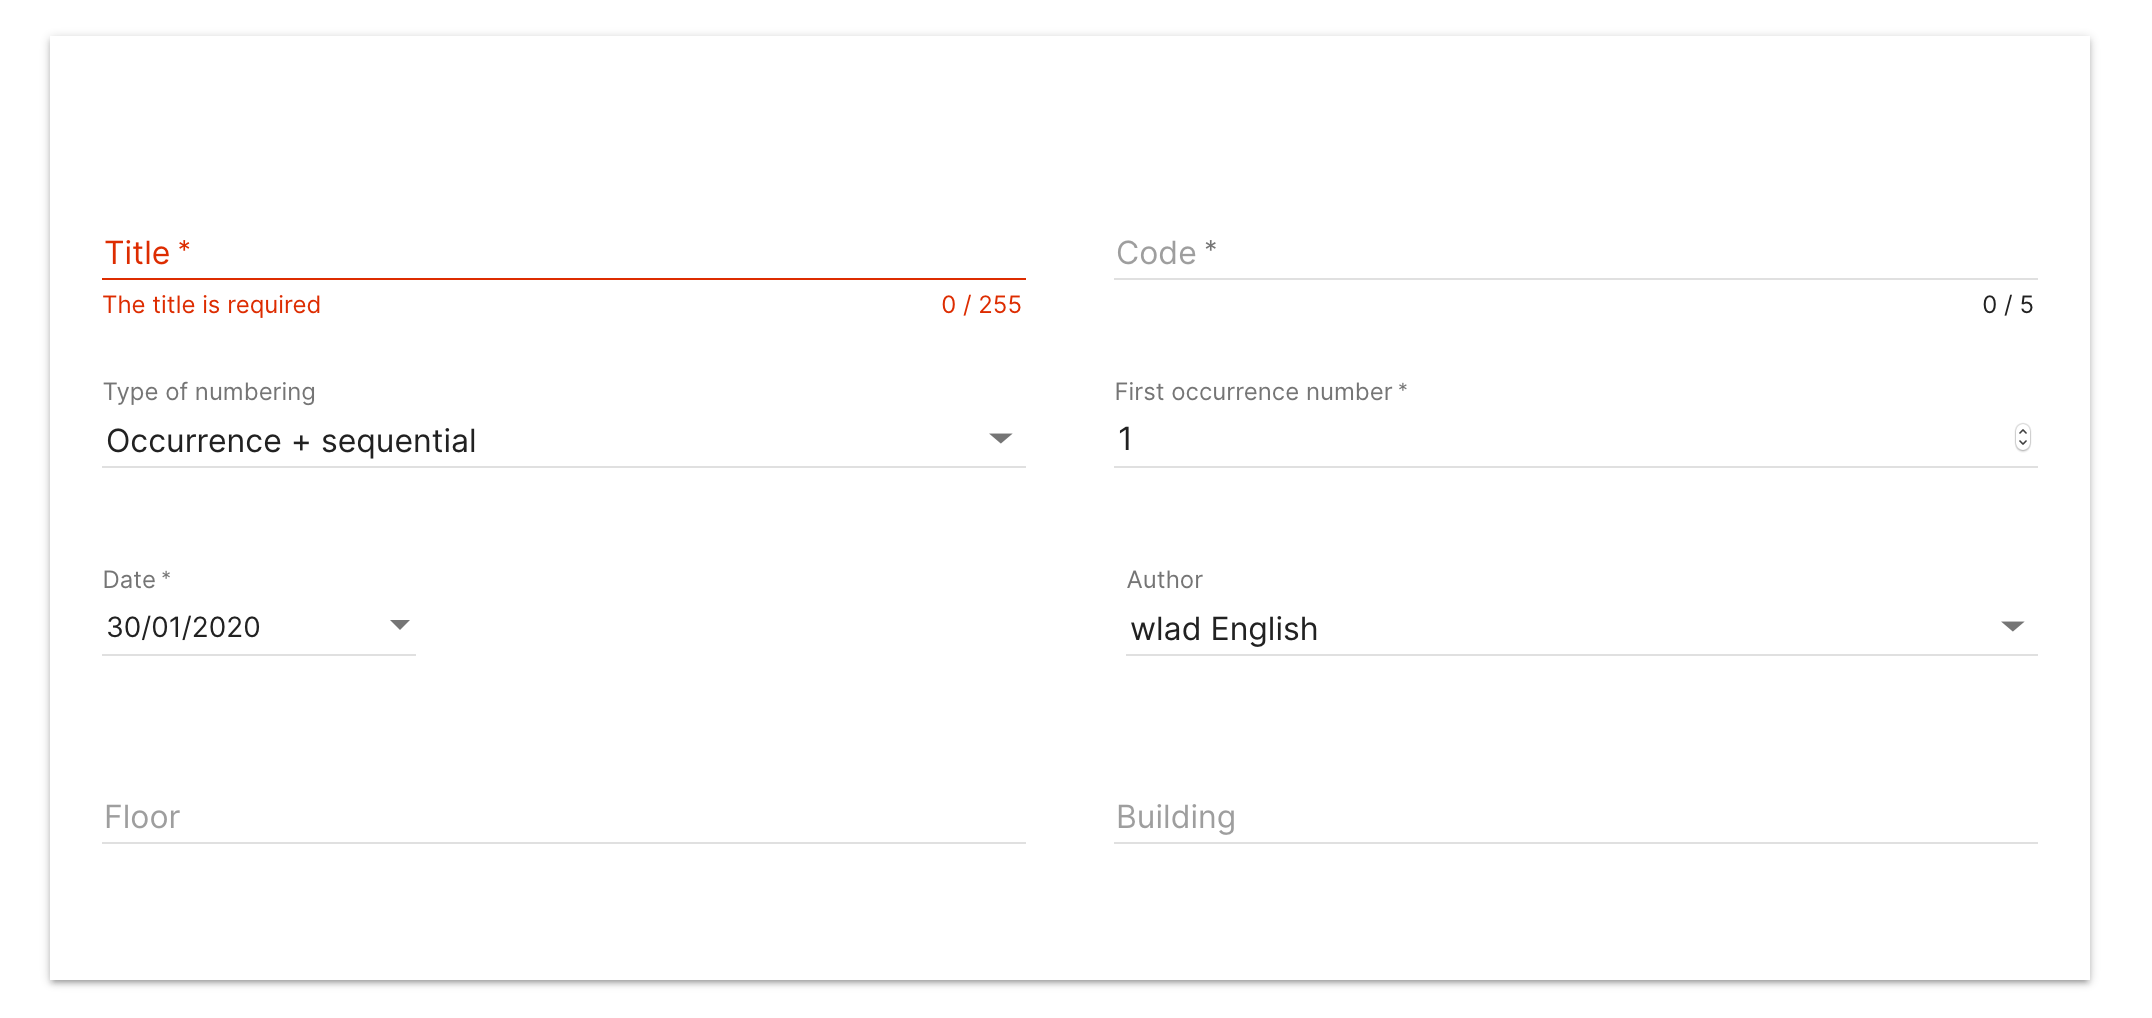Click the 'First occurrence number' label
This screenshot has width=2152, height=1018.
click(x=1260, y=392)
